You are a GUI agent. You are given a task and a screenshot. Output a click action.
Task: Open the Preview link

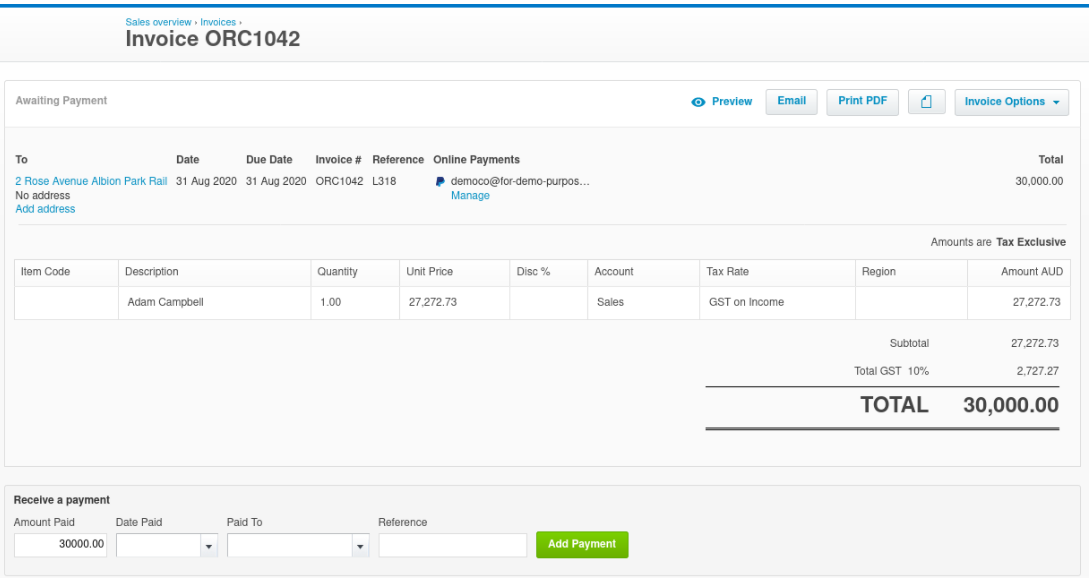[732, 101]
